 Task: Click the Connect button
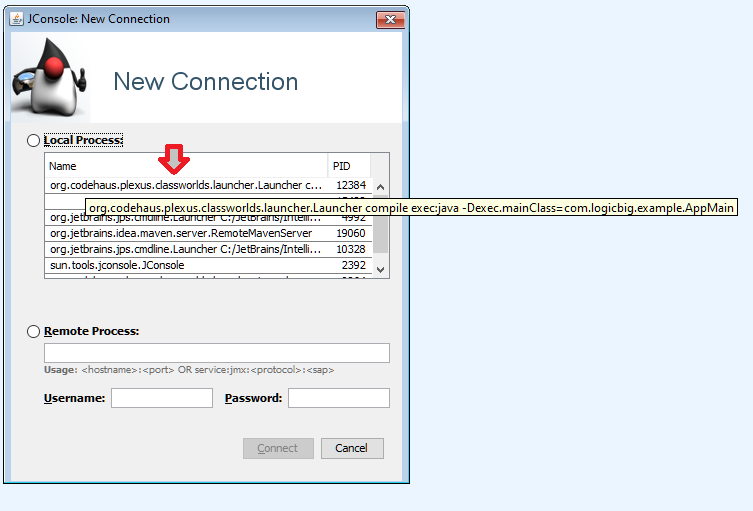278,448
